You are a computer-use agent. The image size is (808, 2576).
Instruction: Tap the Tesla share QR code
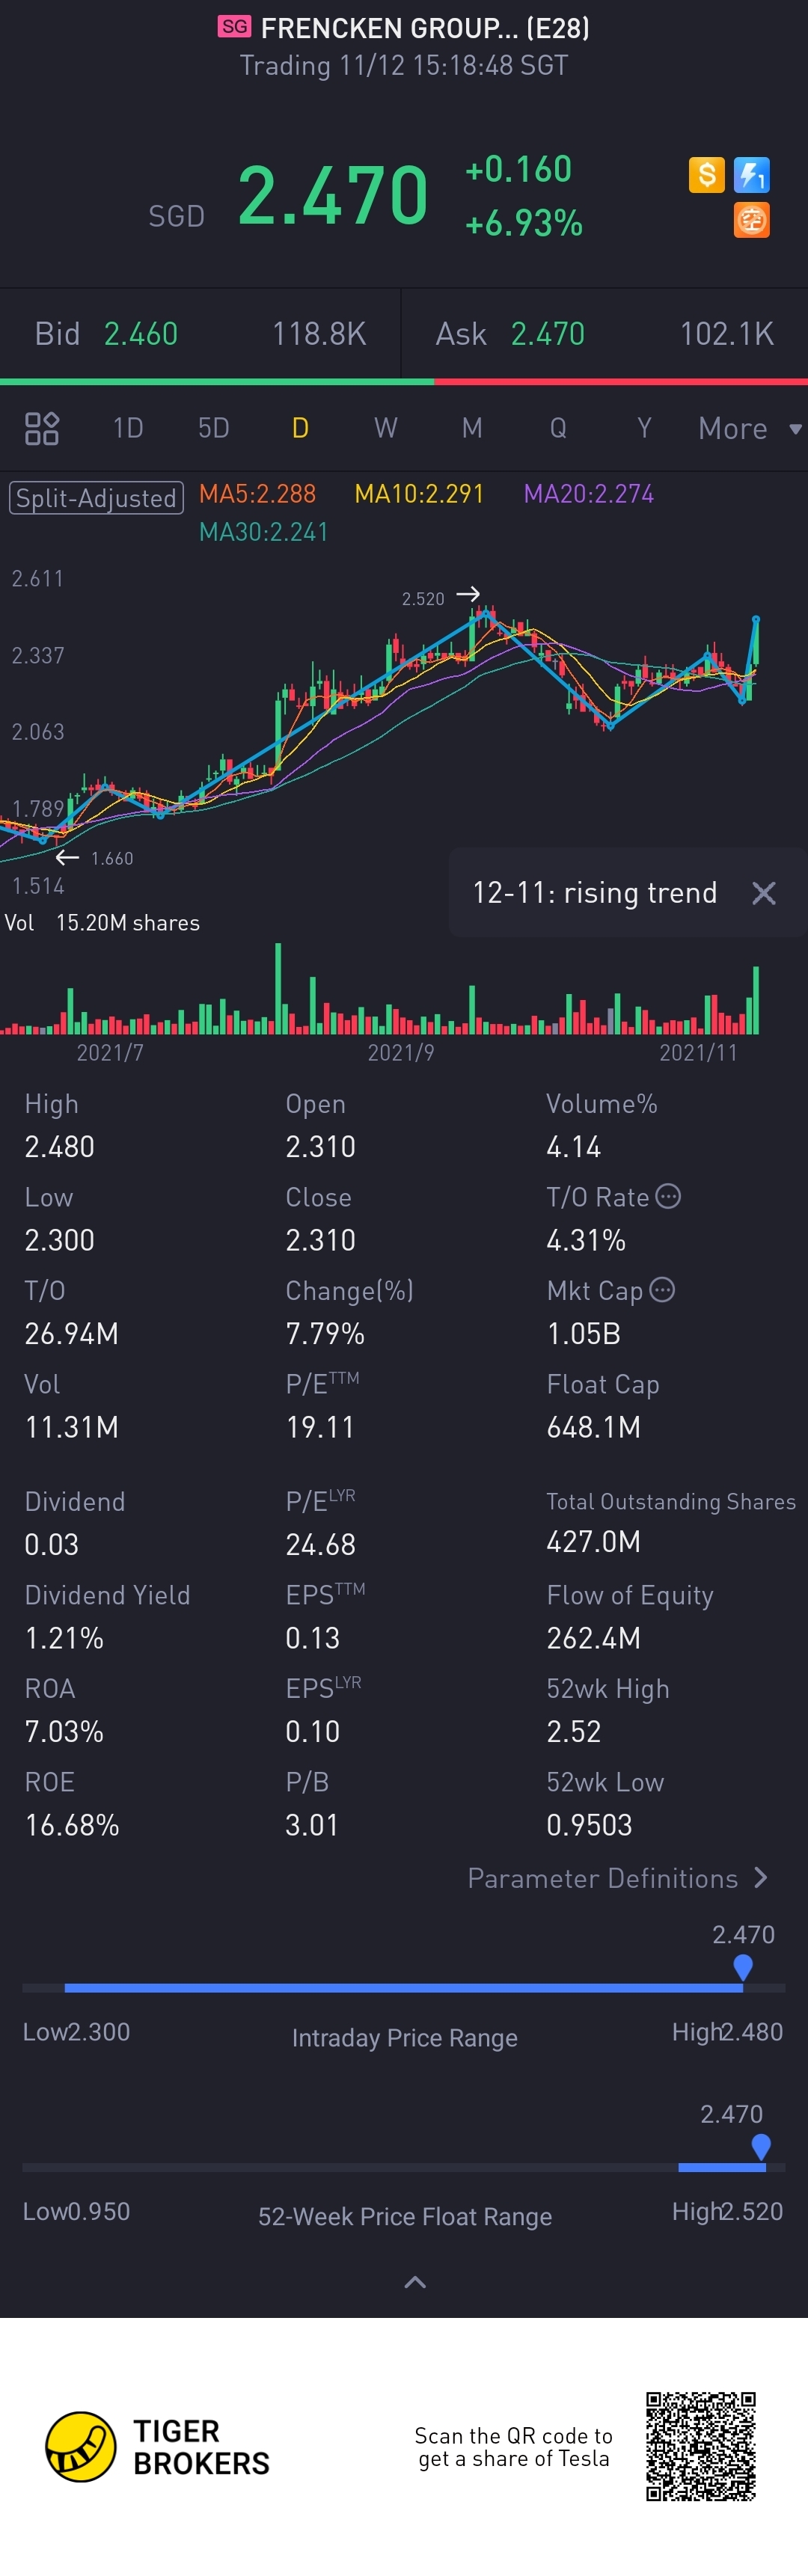pos(700,2447)
